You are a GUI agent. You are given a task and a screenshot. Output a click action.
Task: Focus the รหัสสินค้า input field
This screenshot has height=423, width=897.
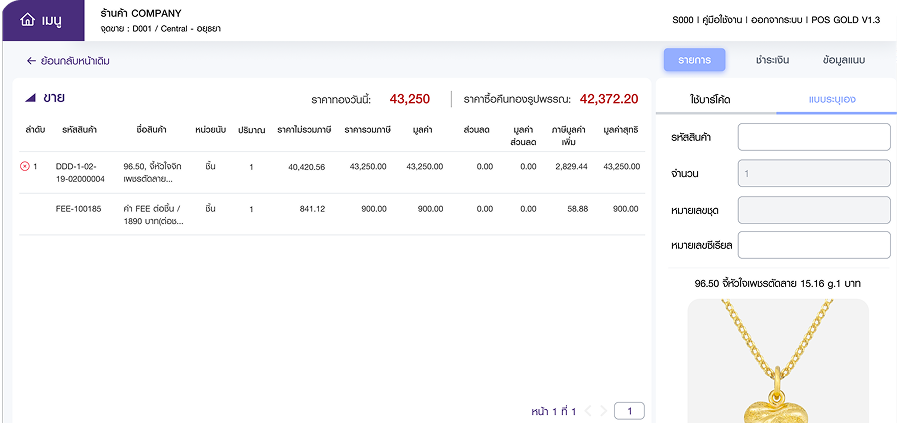click(814, 137)
